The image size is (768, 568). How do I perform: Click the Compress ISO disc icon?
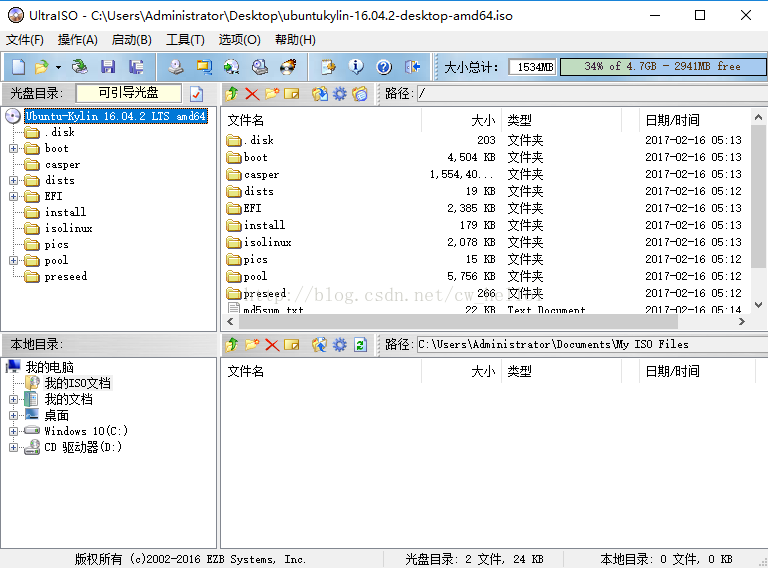point(232,67)
